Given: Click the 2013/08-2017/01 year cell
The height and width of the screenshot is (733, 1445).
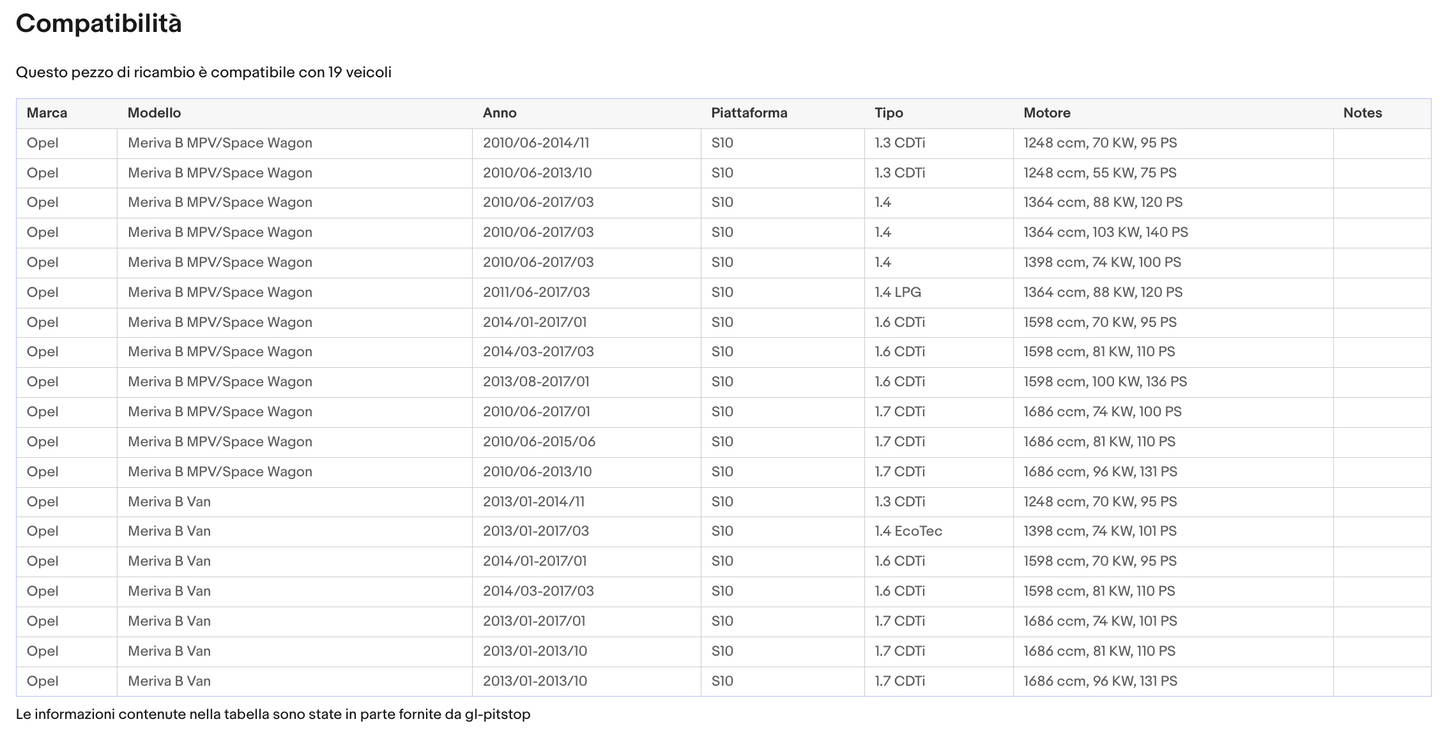Looking at the screenshot, I should (536, 382).
